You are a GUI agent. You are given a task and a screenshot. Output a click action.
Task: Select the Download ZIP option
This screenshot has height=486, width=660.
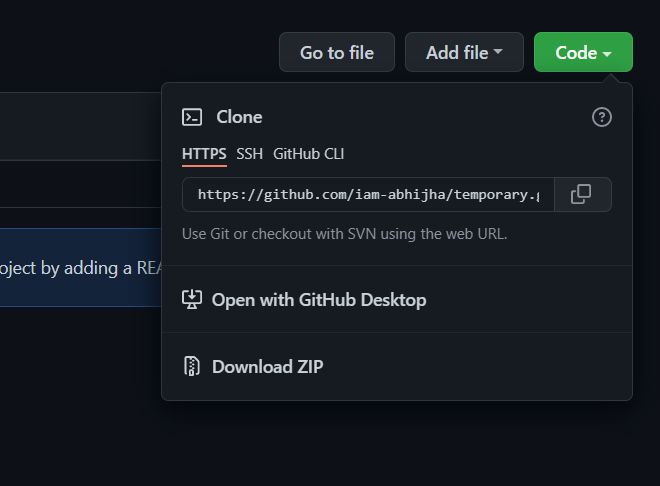tap(267, 366)
